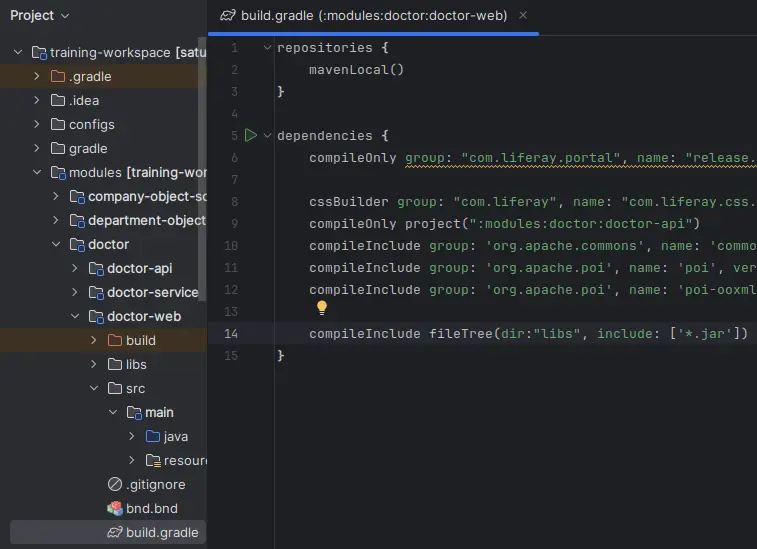Expand the doctor-service module
The height and width of the screenshot is (549, 757).
(74, 292)
